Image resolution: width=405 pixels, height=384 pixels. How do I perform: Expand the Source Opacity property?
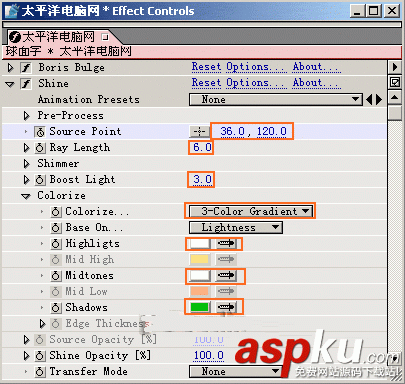[x=26, y=340]
